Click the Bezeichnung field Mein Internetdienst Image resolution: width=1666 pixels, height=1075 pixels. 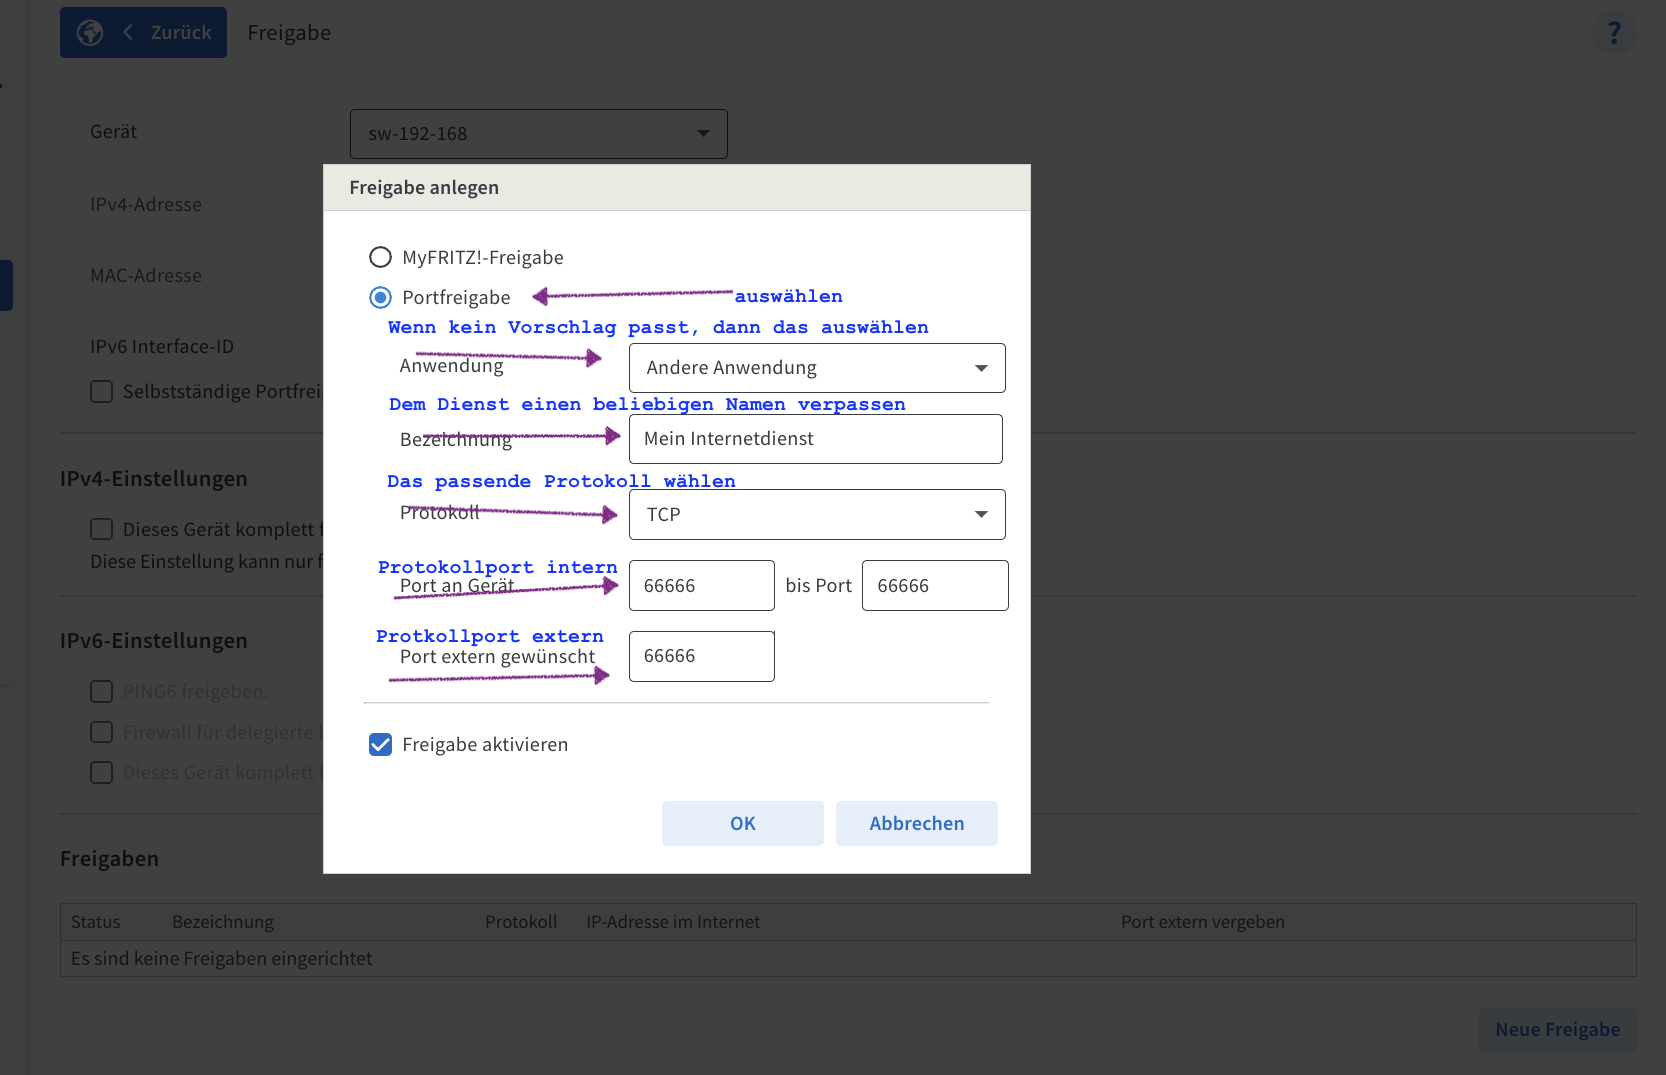point(816,439)
